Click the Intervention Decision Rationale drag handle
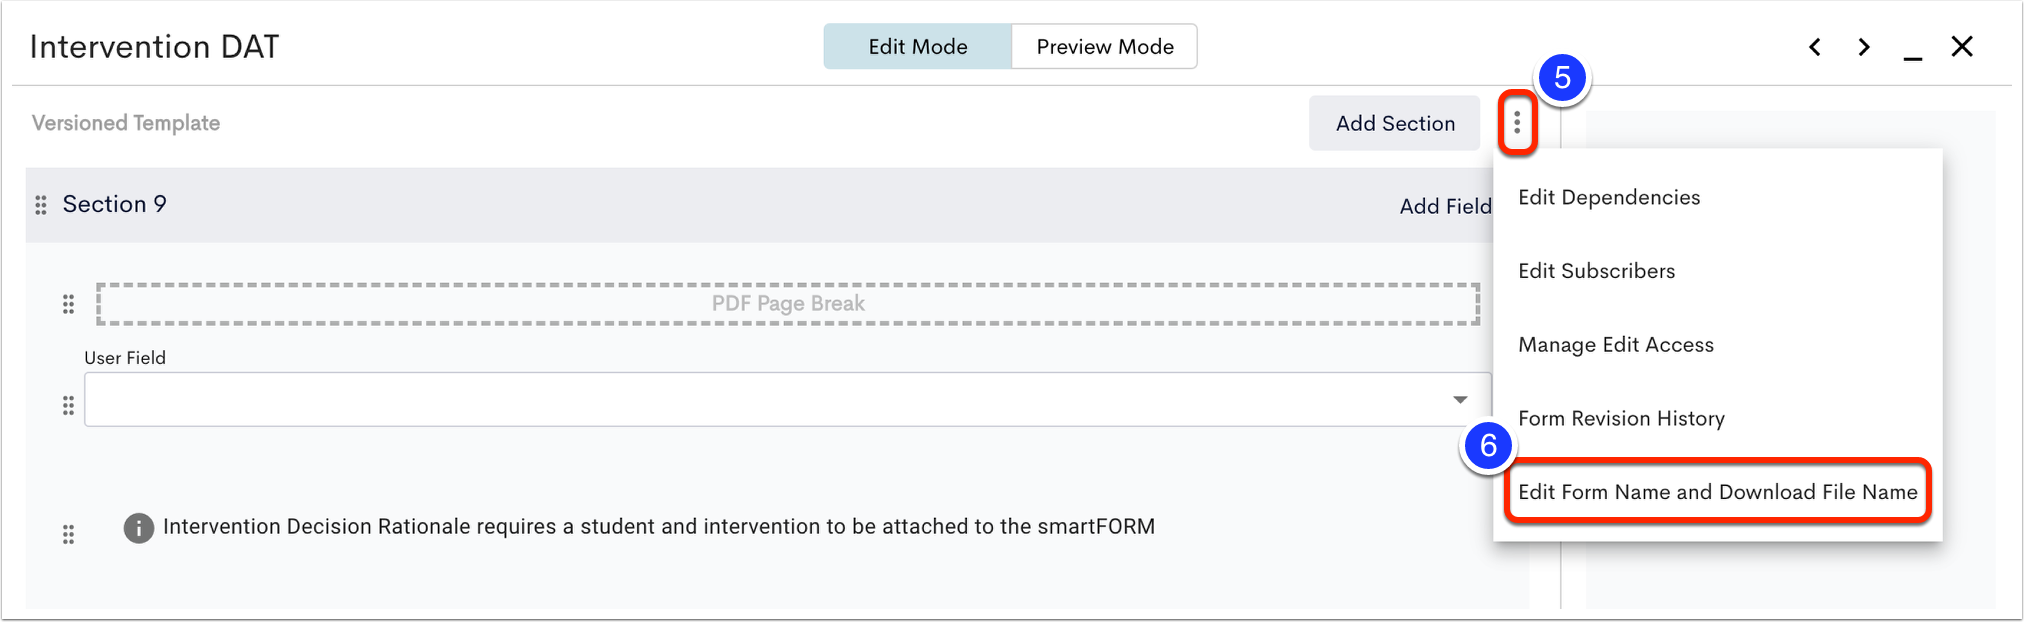Viewport: 2024px width, 622px height. pyautogui.click(x=68, y=534)
